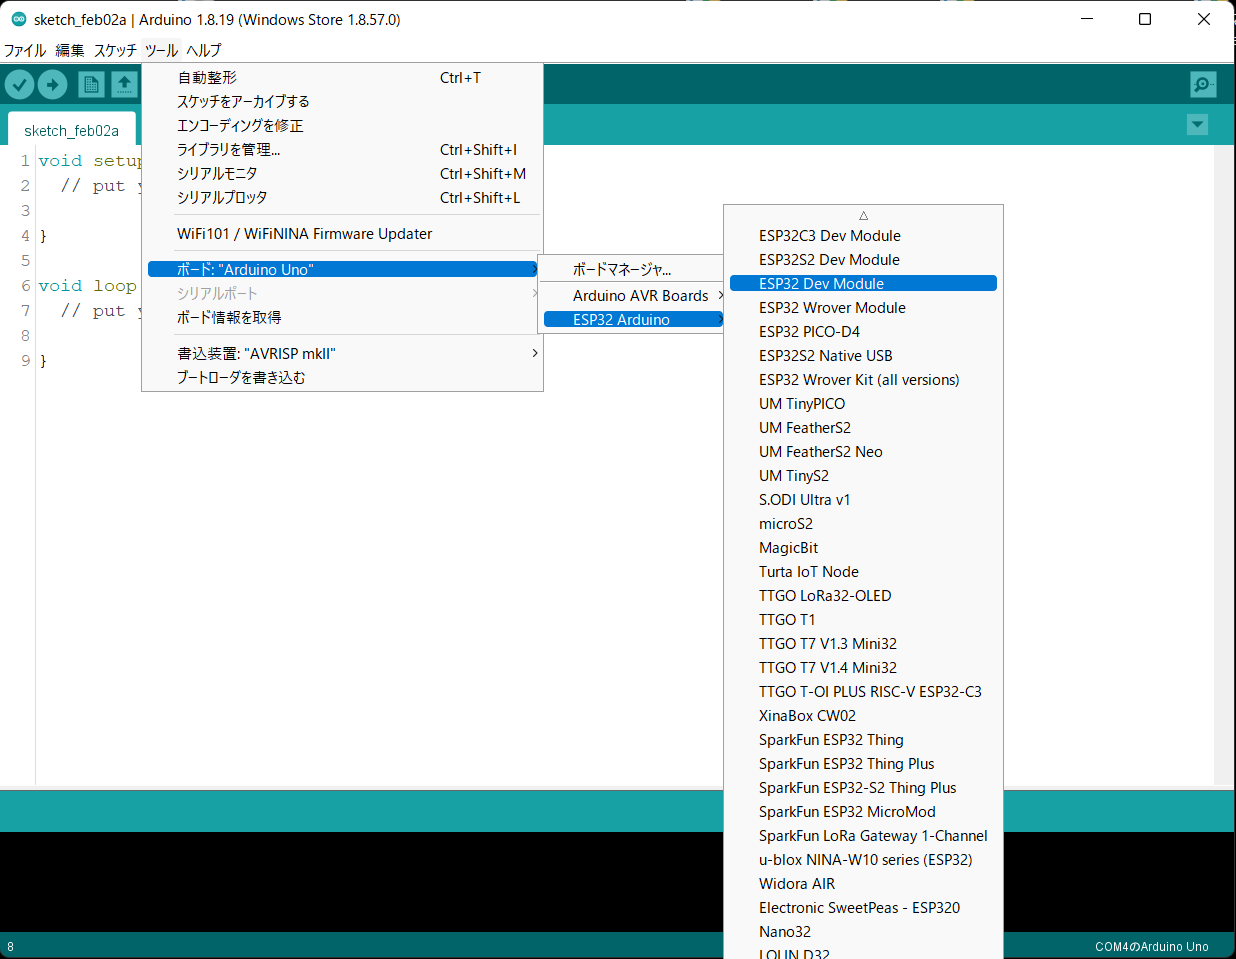Viewport: 1236px width, 959px height.
Task: Open the ファイル menu
Action: [x=24, y=50]
